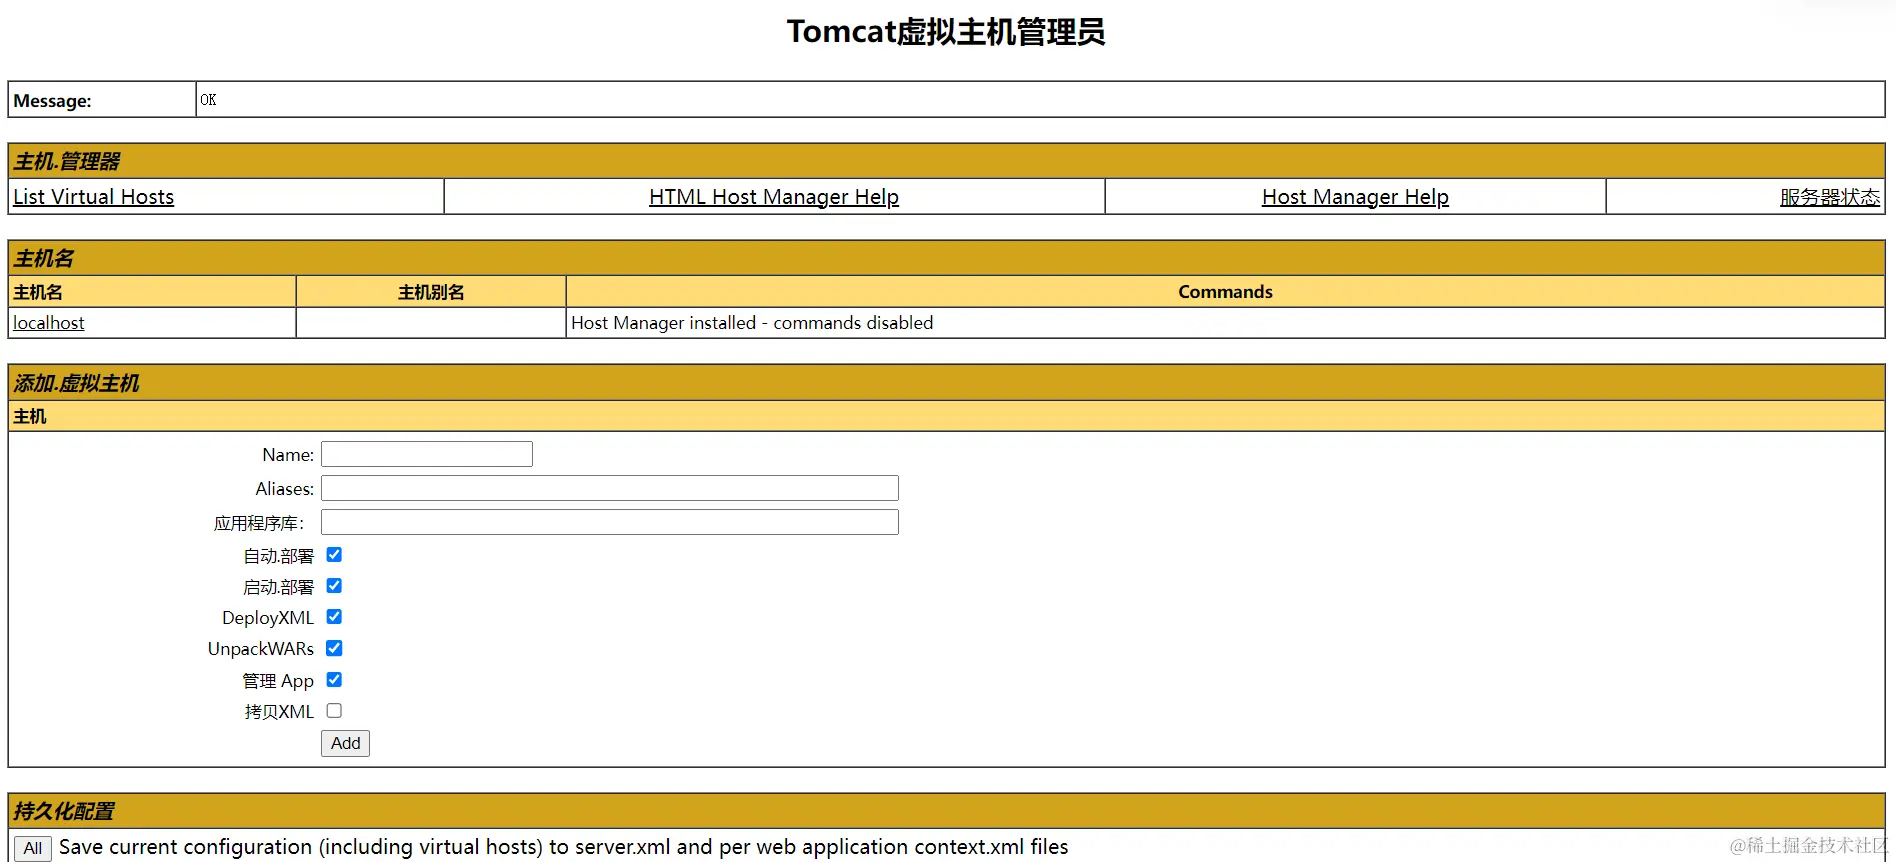
Task: Uncheck the UnpackWARs checkbox
Action: click(x=334, y=648)
